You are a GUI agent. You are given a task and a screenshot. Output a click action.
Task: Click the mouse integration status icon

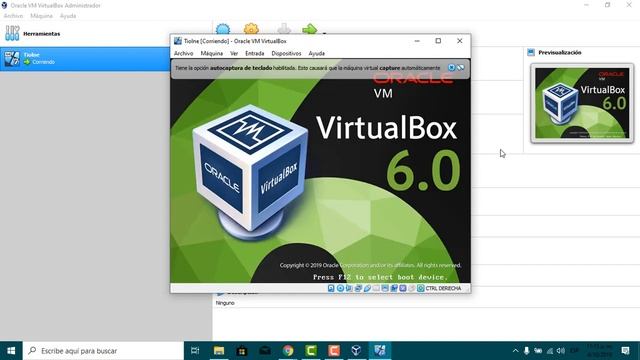(412, 289)
